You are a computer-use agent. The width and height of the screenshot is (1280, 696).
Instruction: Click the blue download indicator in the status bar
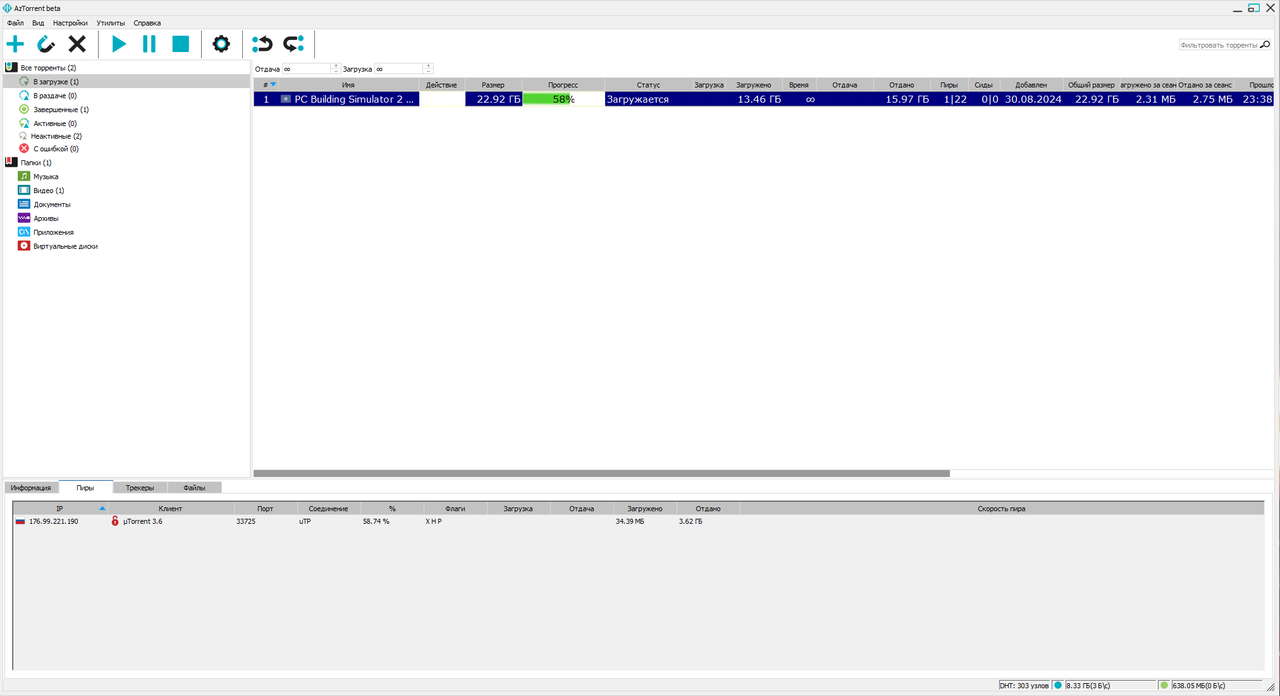[1058, 686]
